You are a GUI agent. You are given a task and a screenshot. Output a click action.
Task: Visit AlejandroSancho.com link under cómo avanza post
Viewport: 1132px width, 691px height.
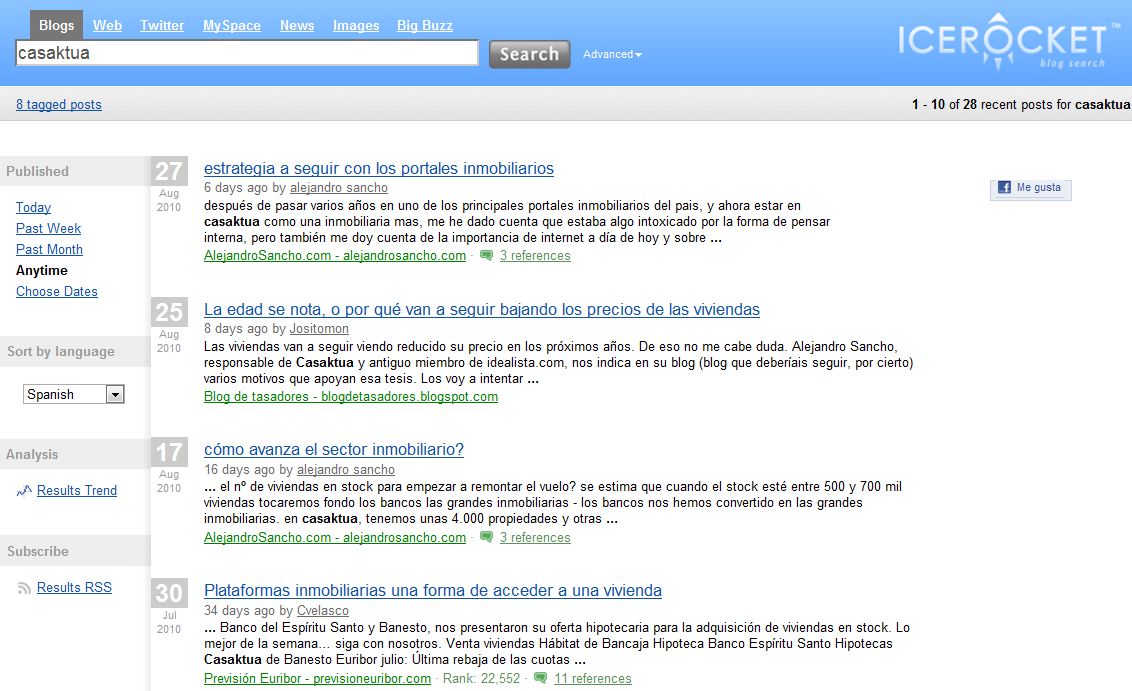pyautogui.click(x=335, y=537)
